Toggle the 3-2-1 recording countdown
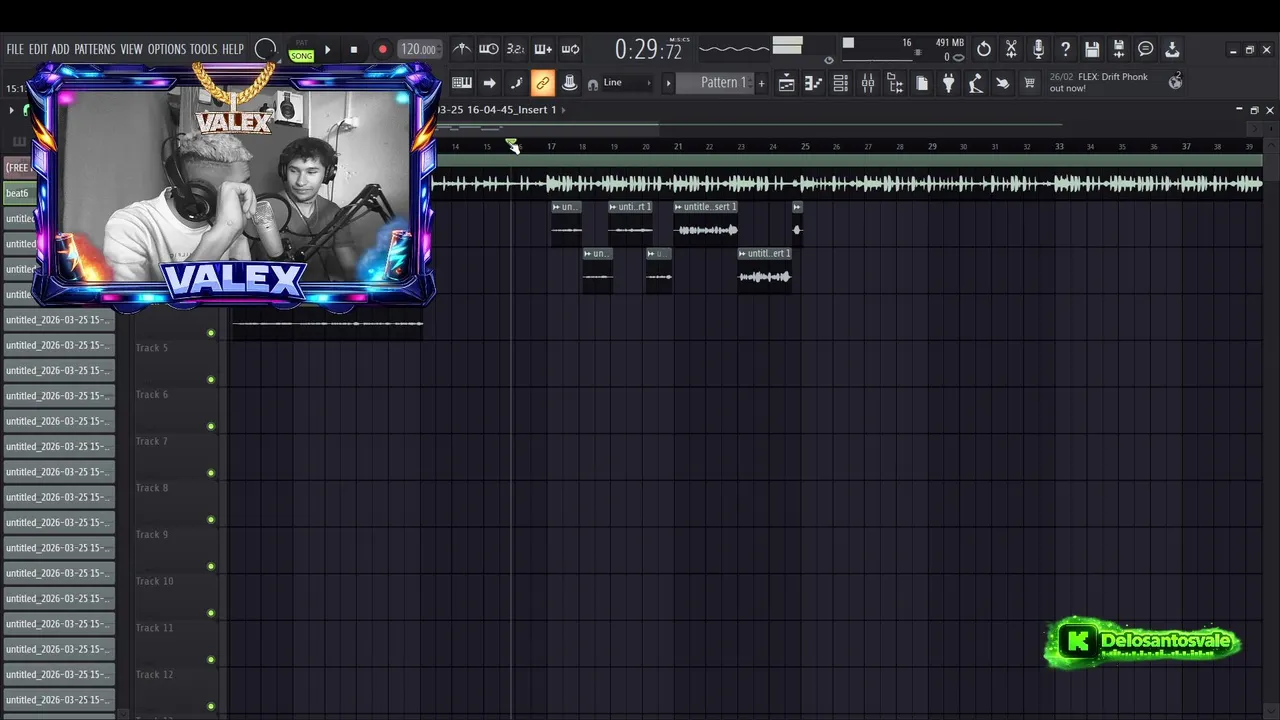The image size is (1280, 720). (x=516, y=49)
